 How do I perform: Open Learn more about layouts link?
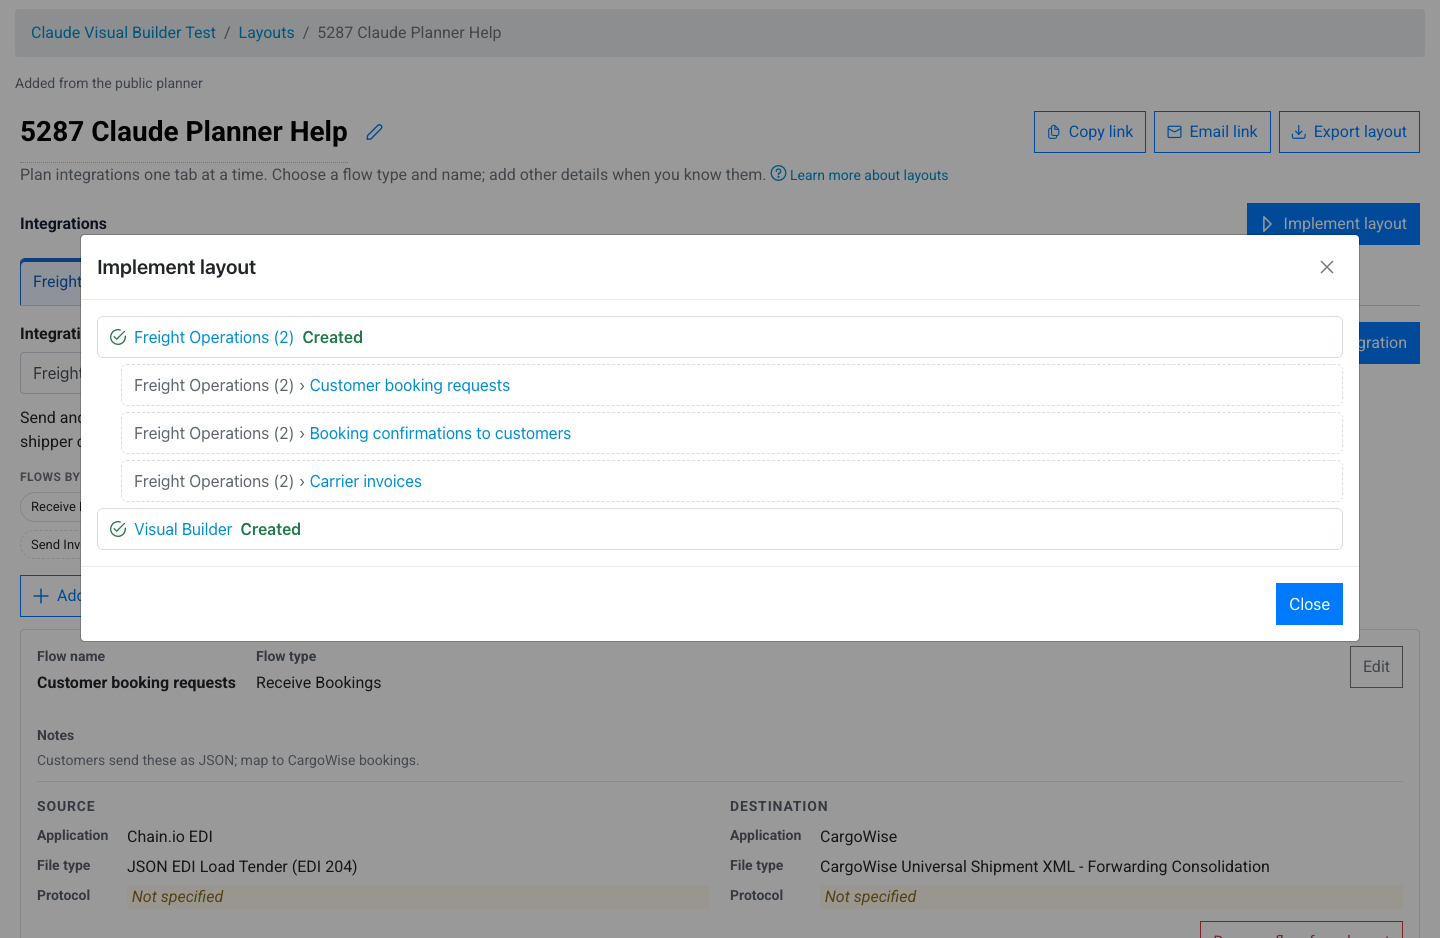(869, 175)
